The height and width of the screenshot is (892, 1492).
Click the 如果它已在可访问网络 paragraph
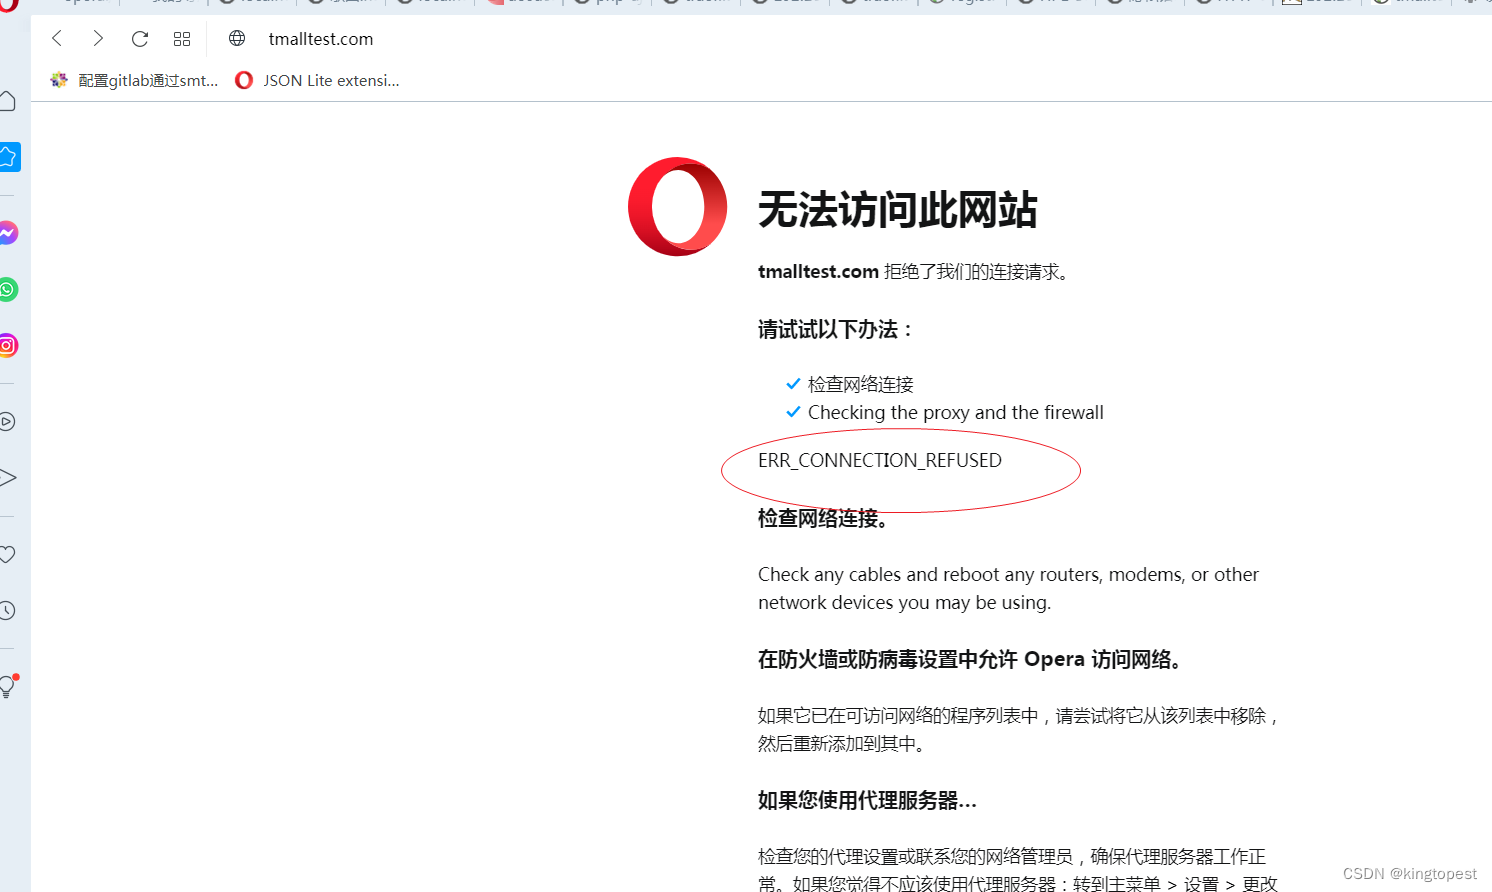point(1019,729)
